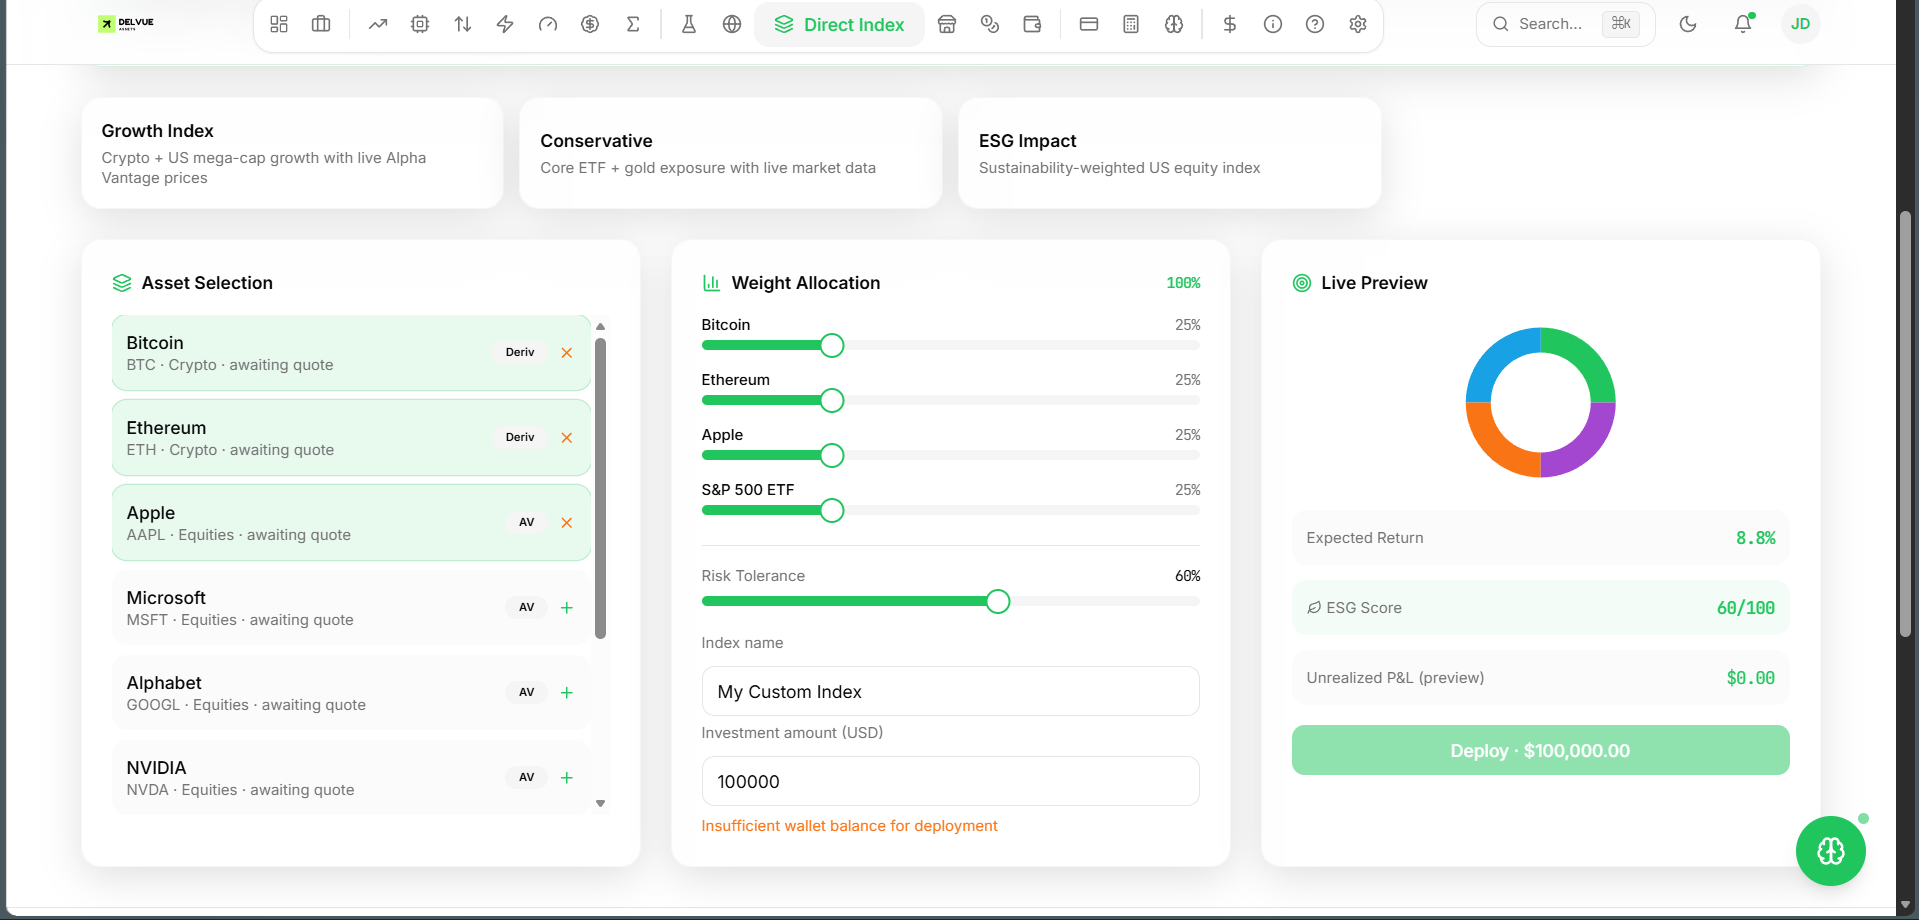1919x920 pixels.
Task: Open the help question mark icon
Action: [x=1315, y=24]
